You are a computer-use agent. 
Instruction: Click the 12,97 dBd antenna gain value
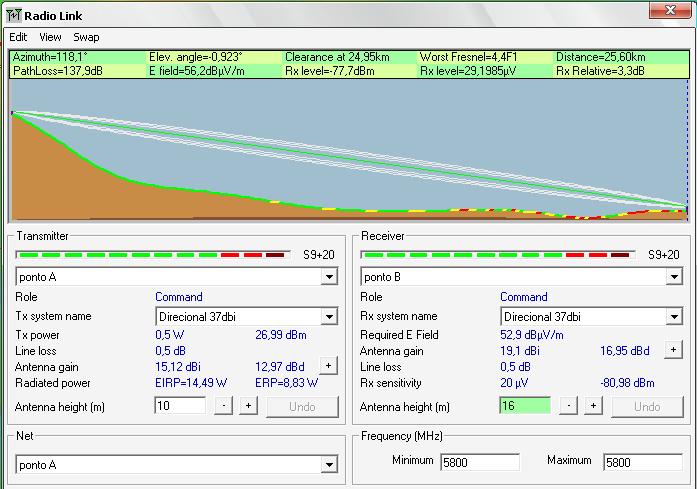pos(280,367)
